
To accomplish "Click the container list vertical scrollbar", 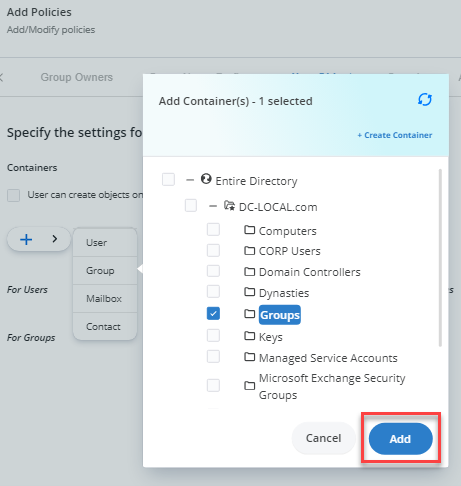I will click(x=440, y=258).
